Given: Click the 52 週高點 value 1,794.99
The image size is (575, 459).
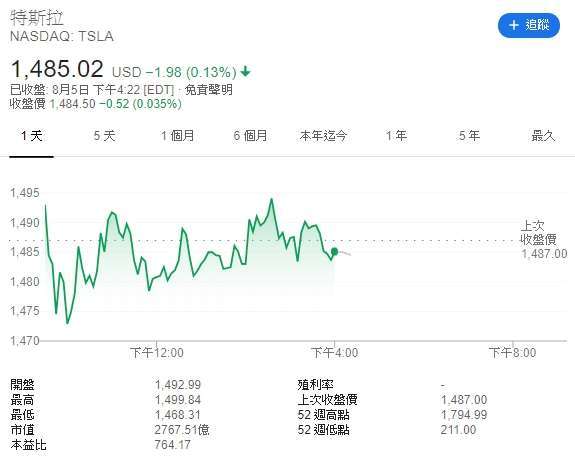Looking at the screenshot, I should 464,415.
